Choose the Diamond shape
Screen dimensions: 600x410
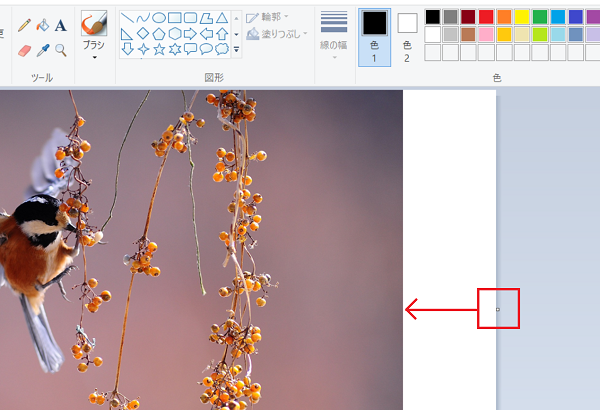143,33
